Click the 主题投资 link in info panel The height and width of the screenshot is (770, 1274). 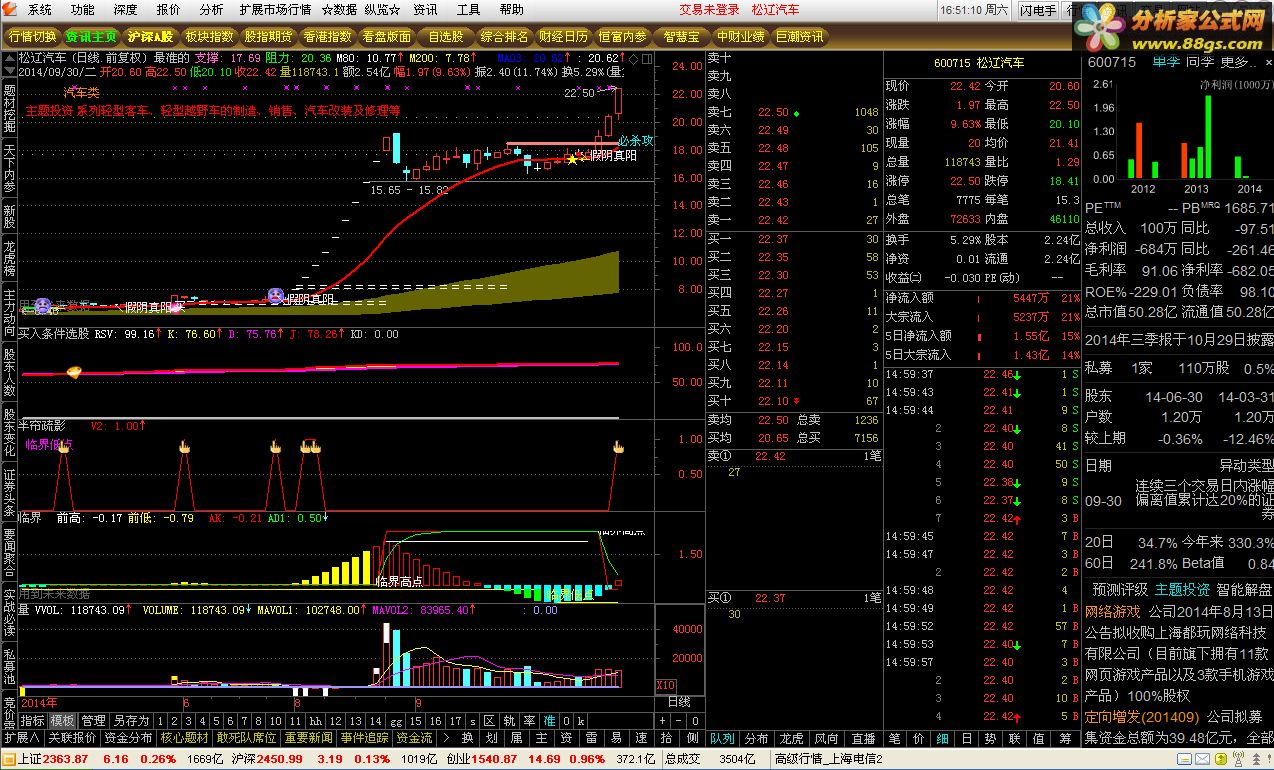coord(1182,589)
